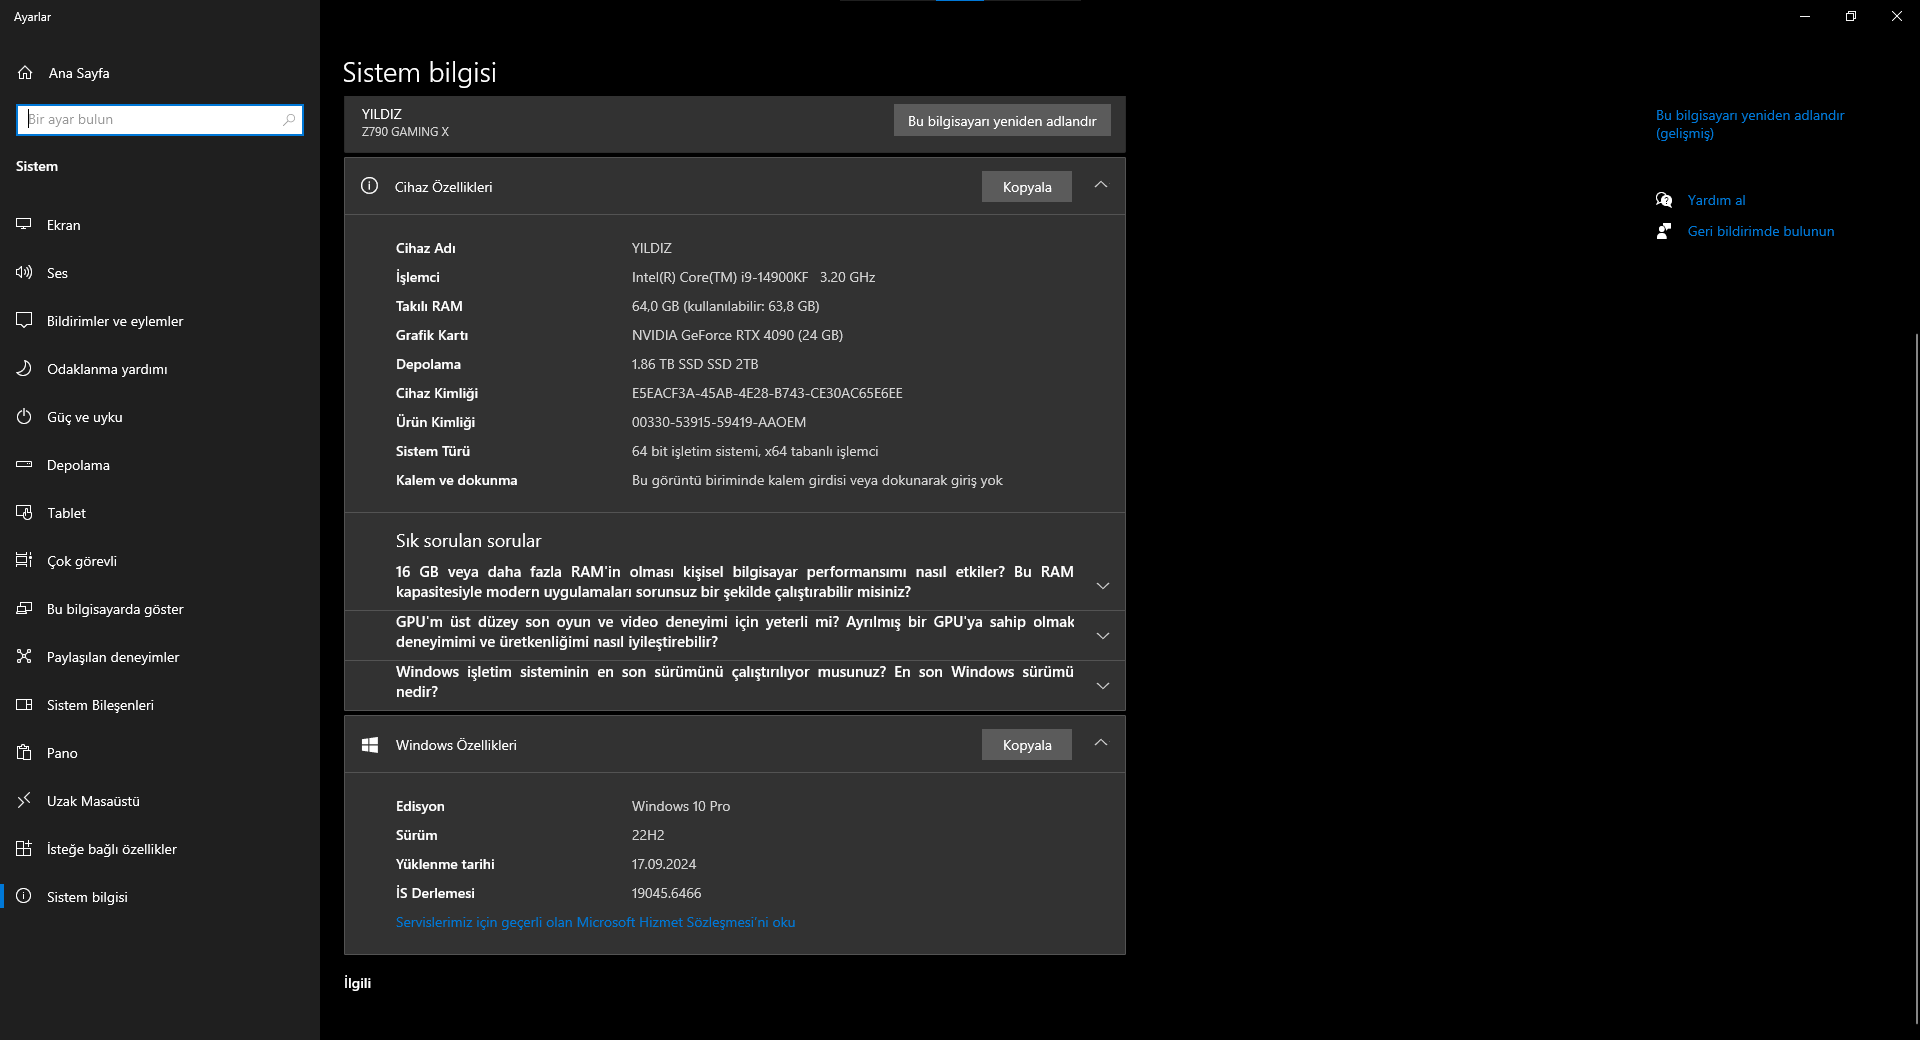Click the Pano clipboard icon
This screenshot has height=1040, width=1920.
[24, 753]
